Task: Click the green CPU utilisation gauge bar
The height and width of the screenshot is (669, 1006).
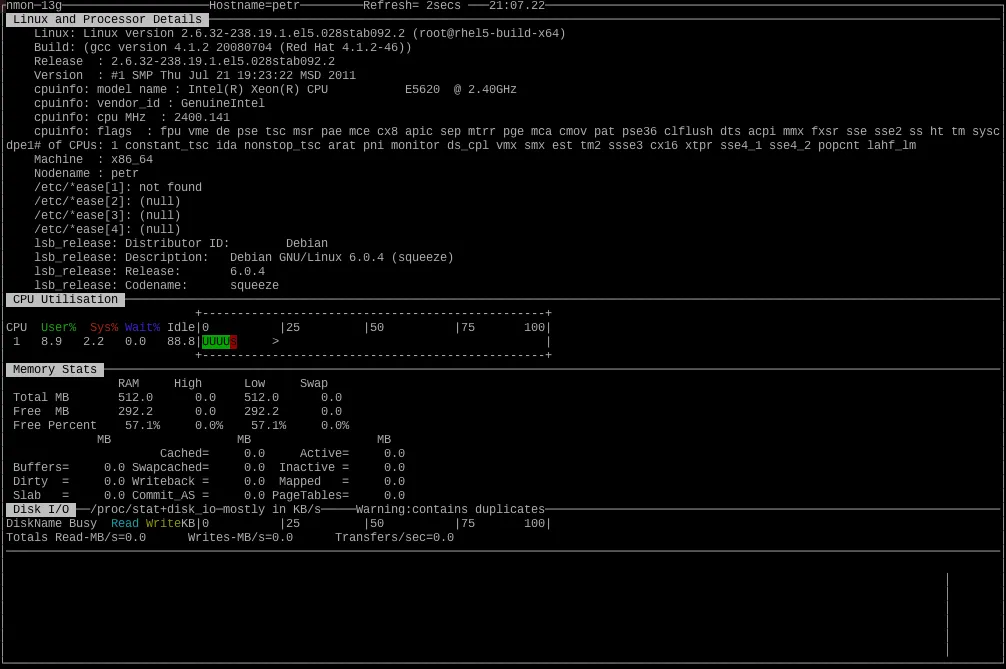Action: (217, 341)
